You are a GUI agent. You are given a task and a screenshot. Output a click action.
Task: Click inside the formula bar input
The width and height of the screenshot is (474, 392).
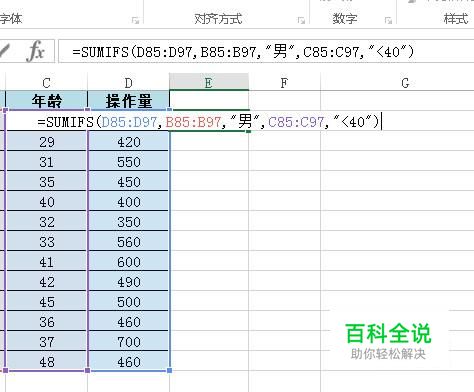266,52
